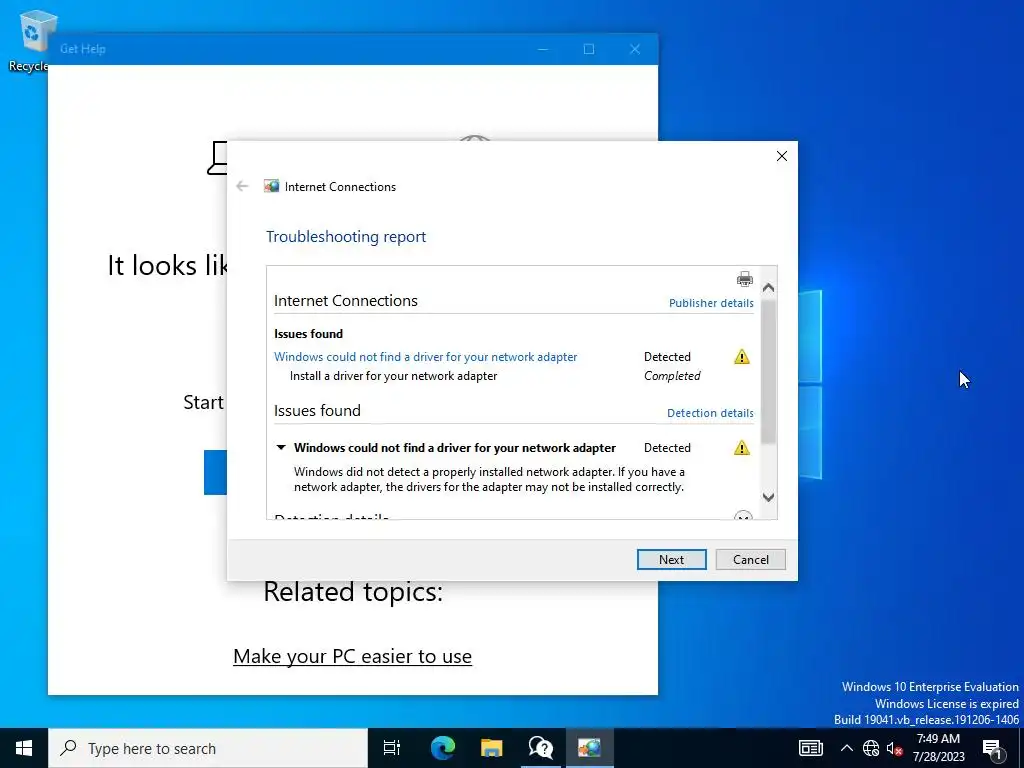Open the clock and date flyout
1024x768 pixels.
(x=938, y=748)
